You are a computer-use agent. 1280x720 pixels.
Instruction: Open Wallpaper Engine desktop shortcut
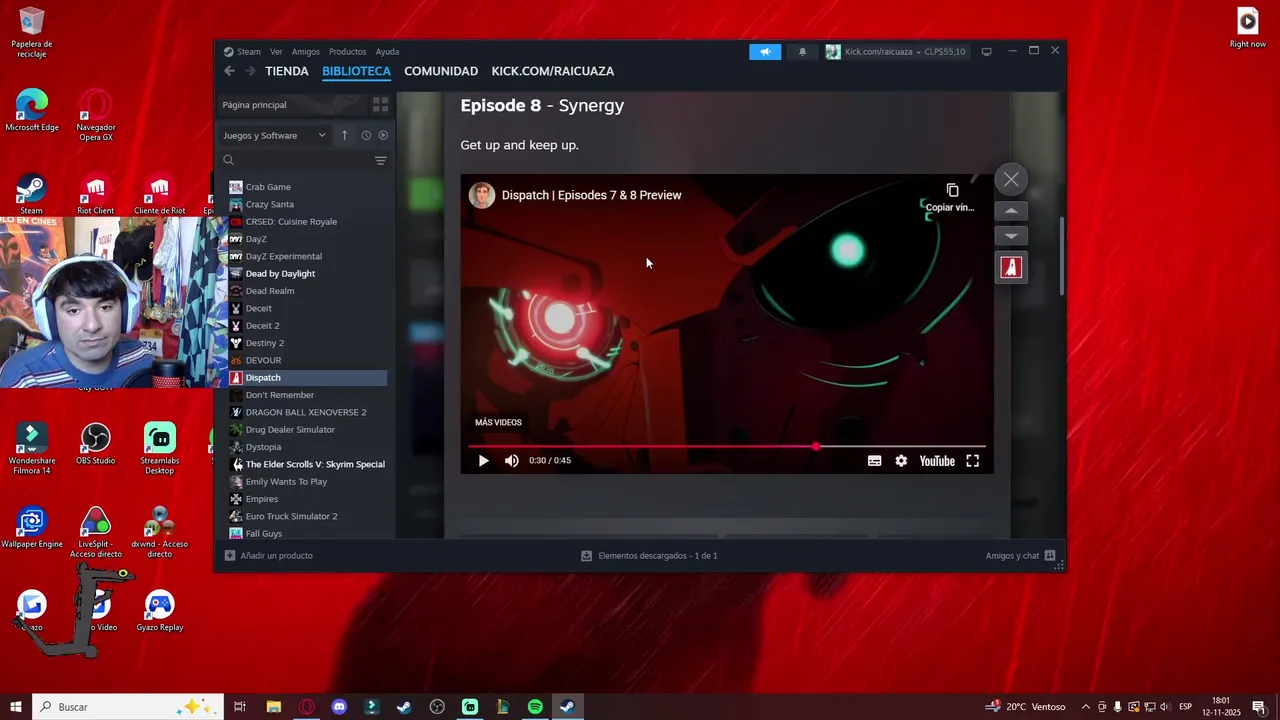click(32, 528)
